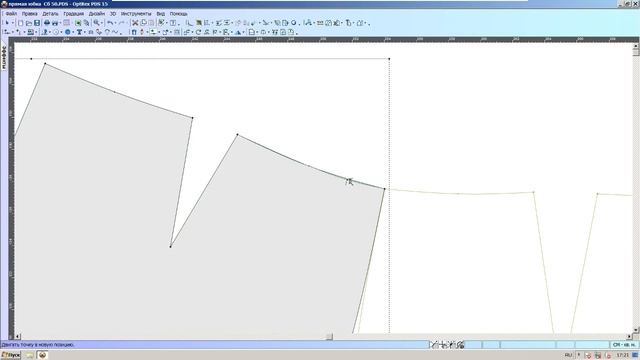Open dropdown arrow next to plot printer icon

pos(60,23)
